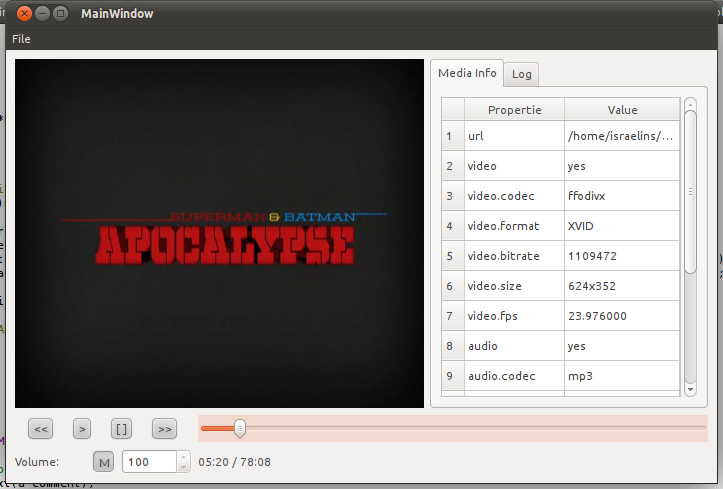This screenshot has width=723, height=489.
Task: Select the 23.976000 value cell
Action: (622, 316)
